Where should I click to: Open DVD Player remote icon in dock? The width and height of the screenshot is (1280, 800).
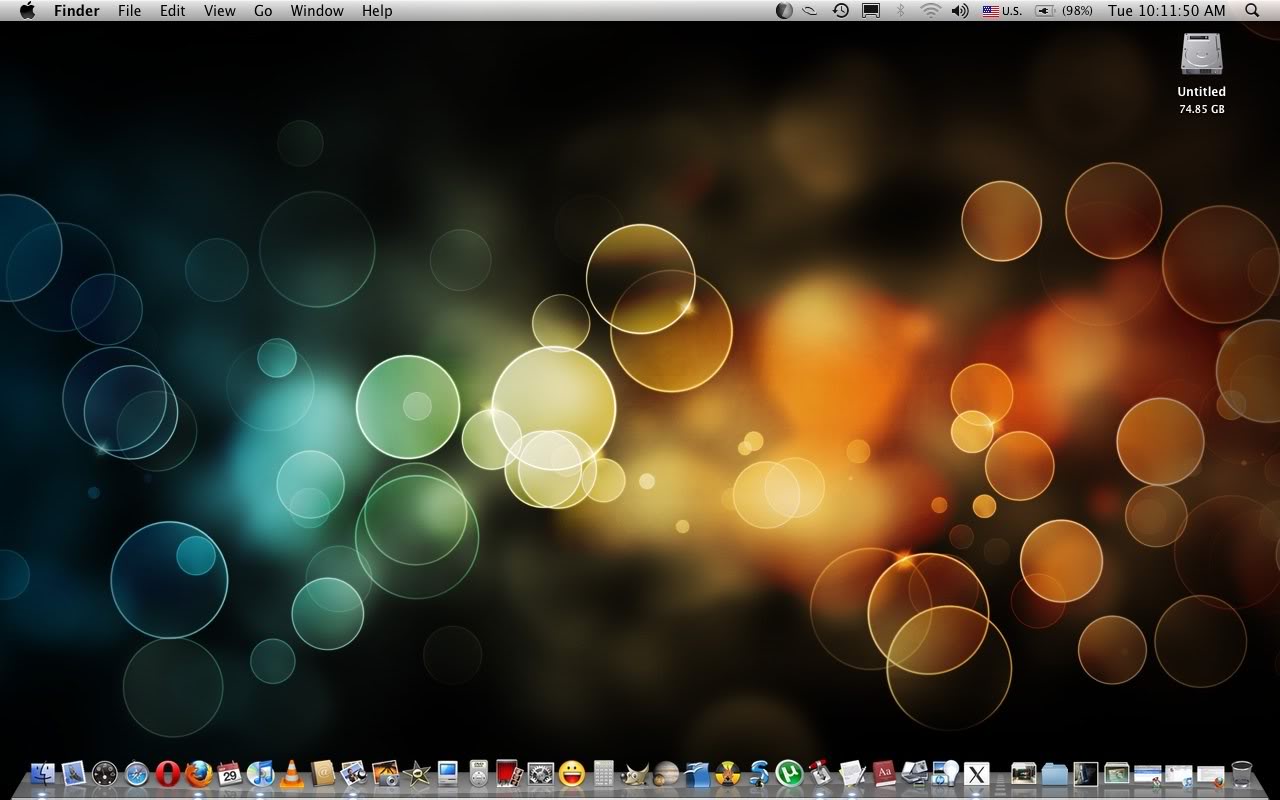[478, 773]
